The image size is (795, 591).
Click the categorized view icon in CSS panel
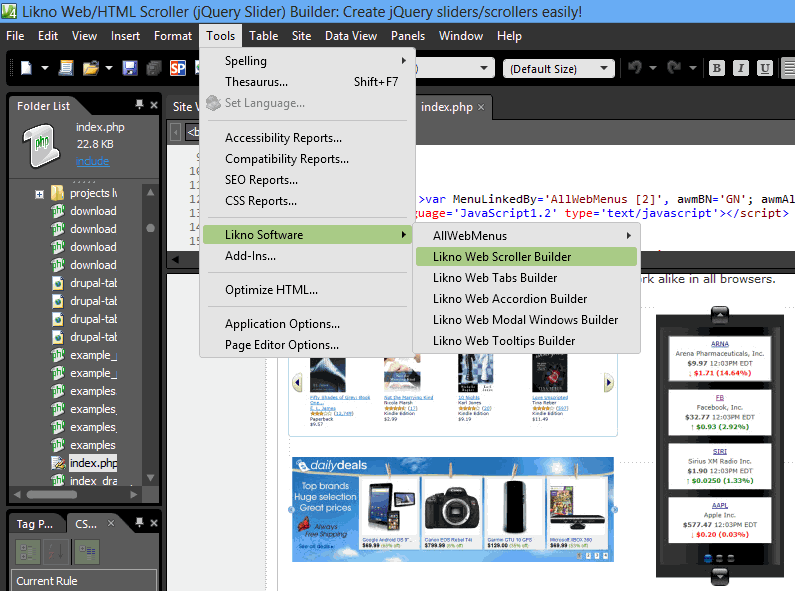coord(27,552)
